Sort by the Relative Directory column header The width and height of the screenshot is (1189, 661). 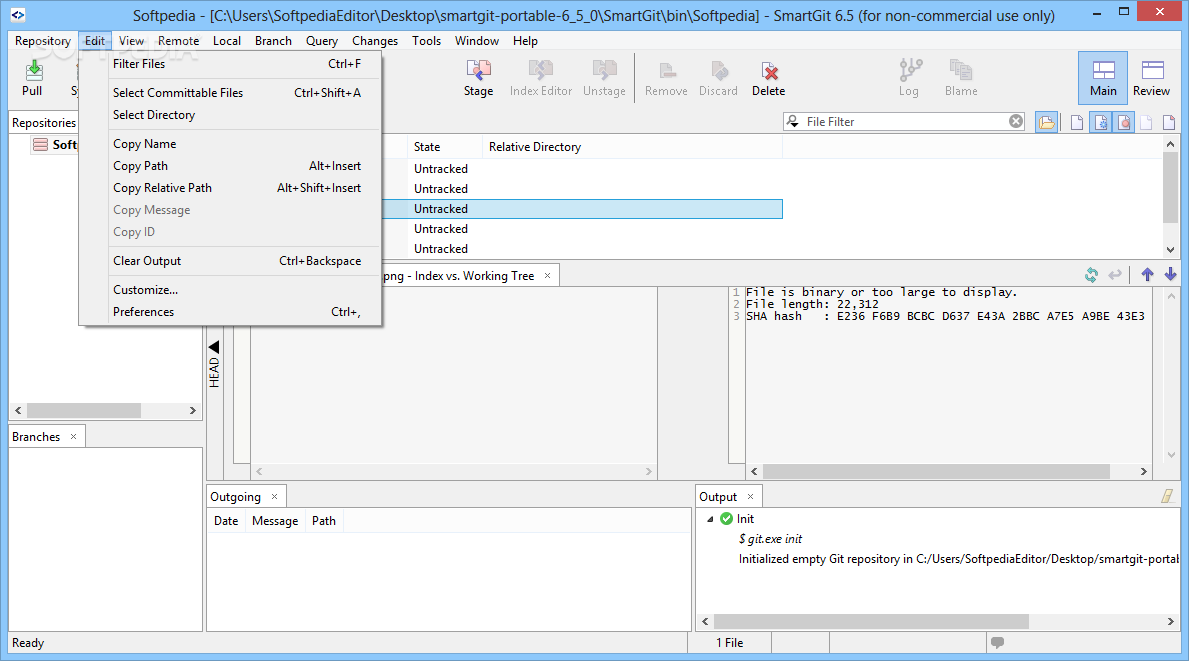(x=631, y=147)
